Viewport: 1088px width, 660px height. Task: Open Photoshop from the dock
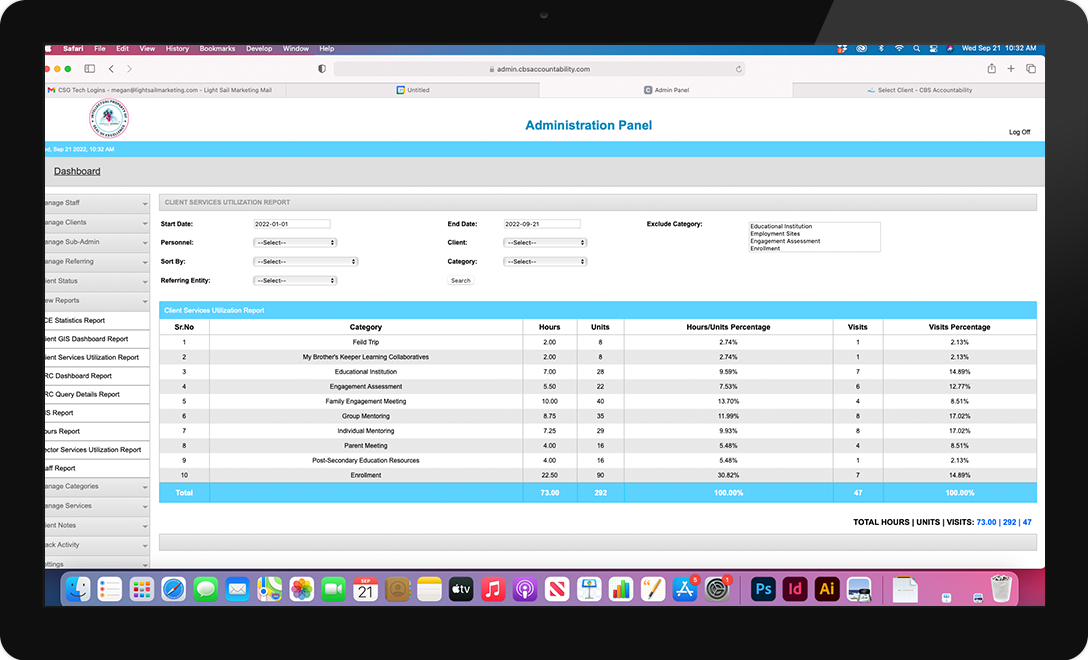pyautogui.click(x=763, y=589)
